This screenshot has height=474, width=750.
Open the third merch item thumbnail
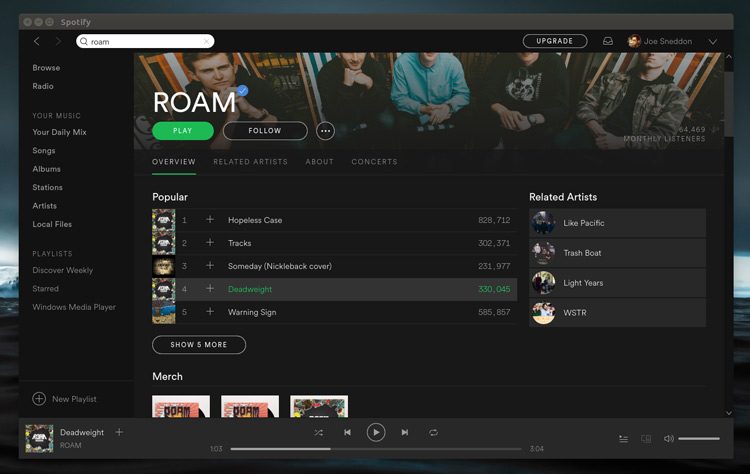coord(319,406)
